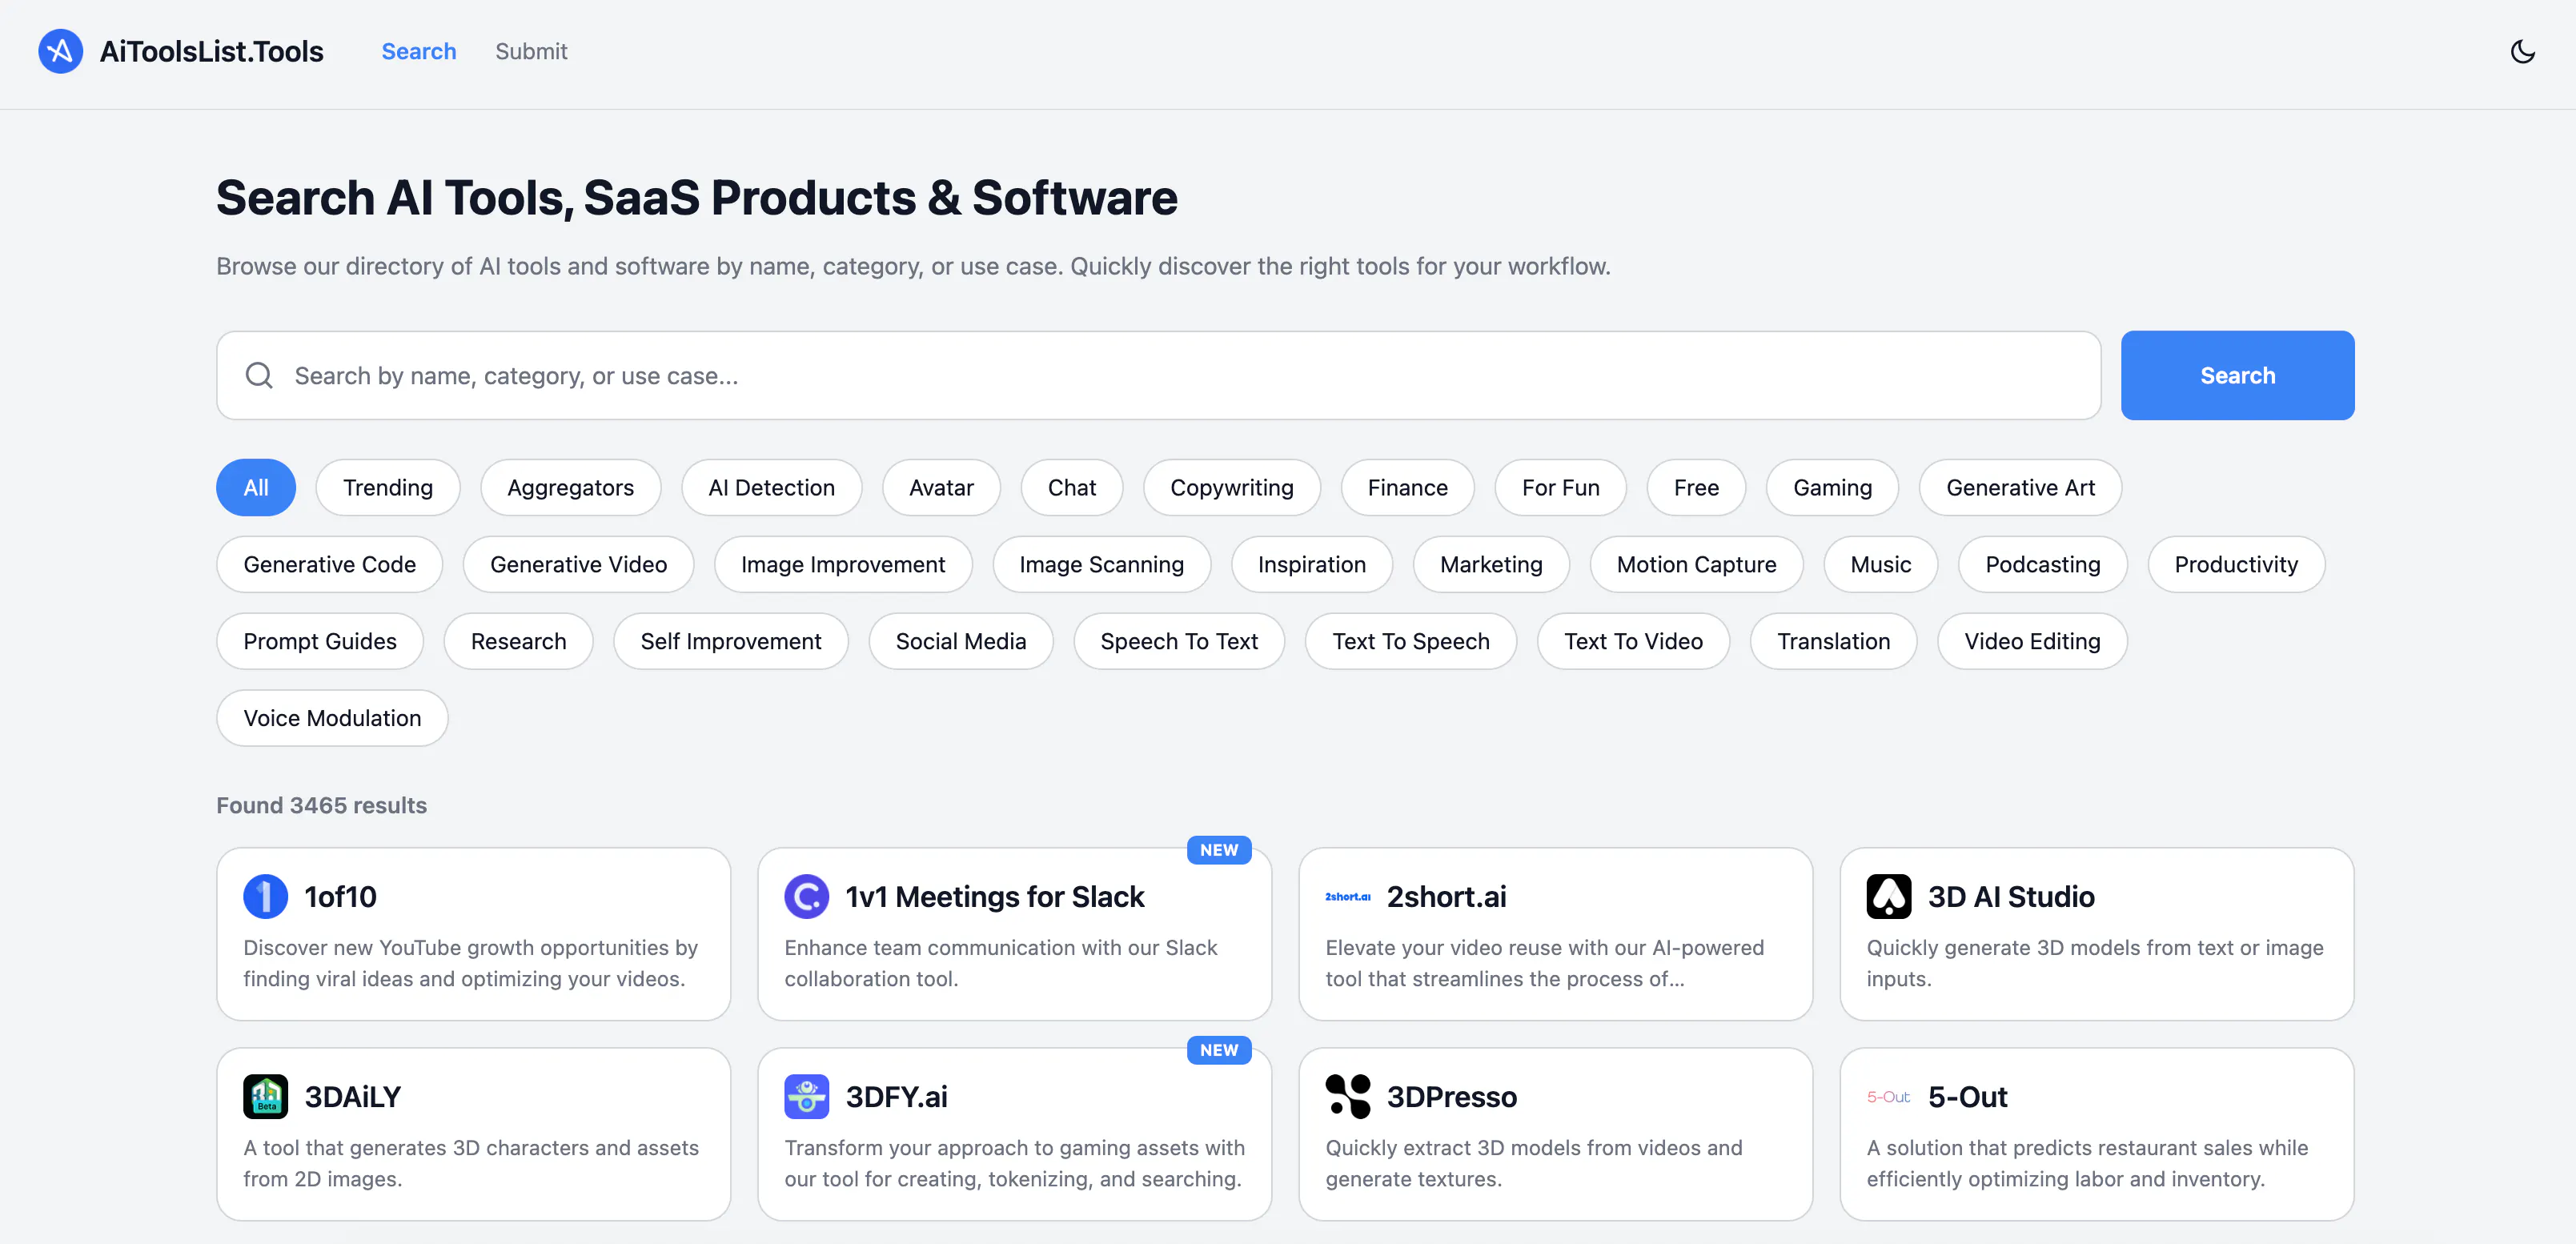Toggle dark mode with moon icon
This screenshot has height=1244, width=2576.
tap(2522, 51)
